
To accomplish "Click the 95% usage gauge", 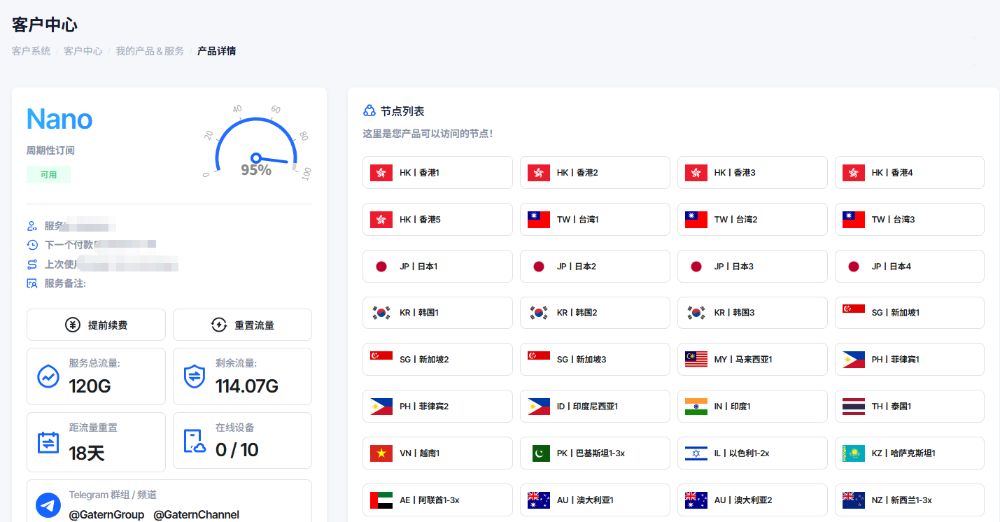I will (x=256, y=150).
